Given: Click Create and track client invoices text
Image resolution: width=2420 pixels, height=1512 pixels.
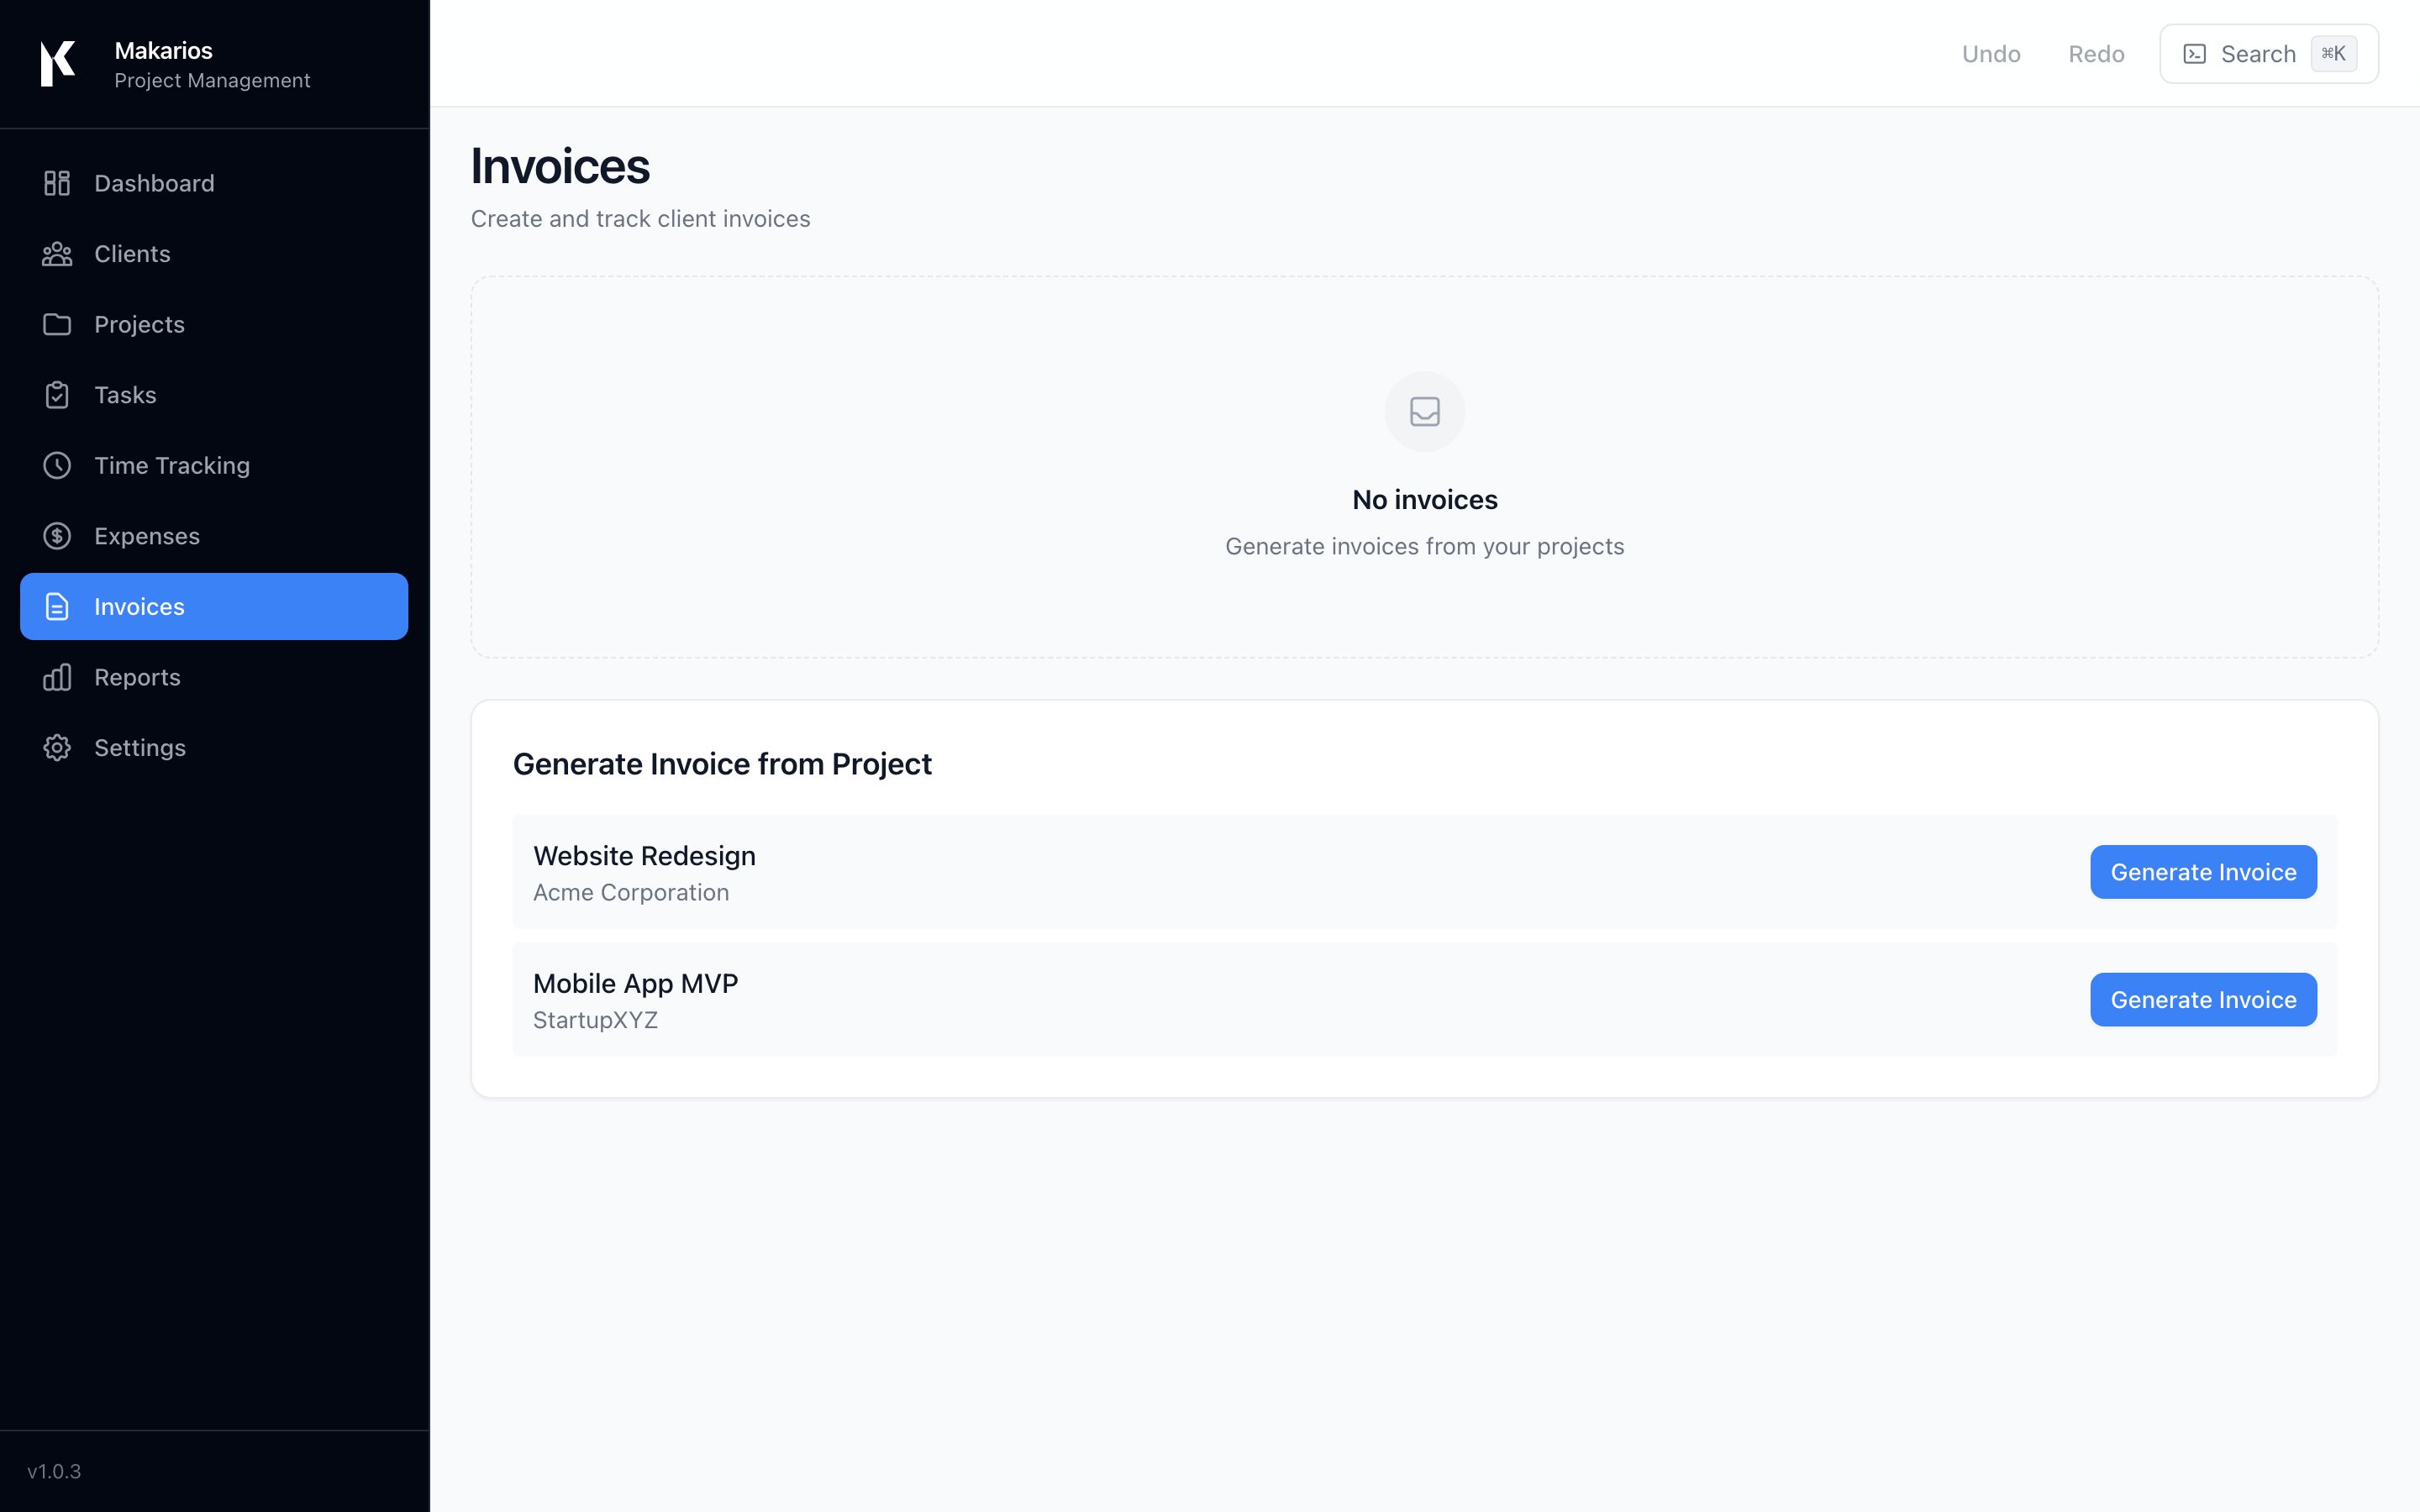Looking at the screenshot, I should tap(640, 219).
